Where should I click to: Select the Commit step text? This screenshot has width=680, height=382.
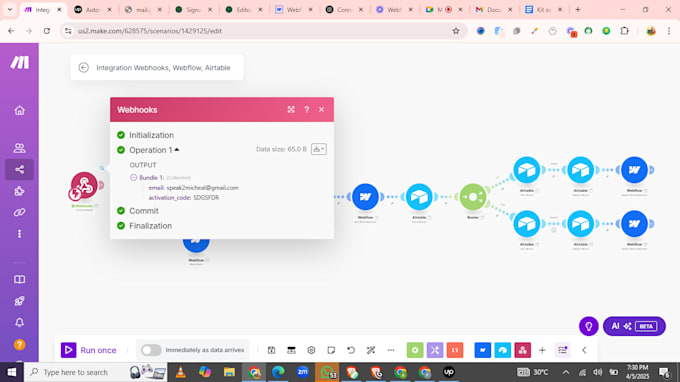pos(144,211)
